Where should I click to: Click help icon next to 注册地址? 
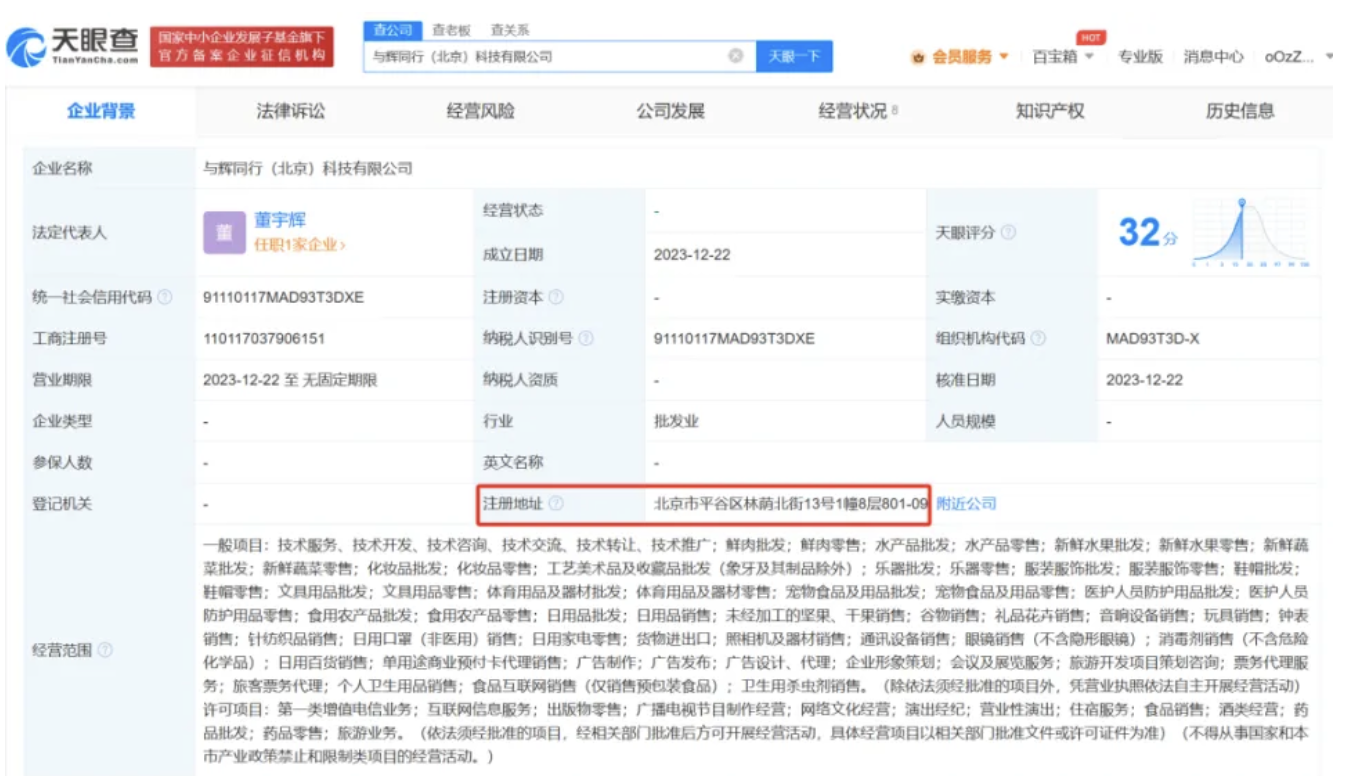point(556,503)
